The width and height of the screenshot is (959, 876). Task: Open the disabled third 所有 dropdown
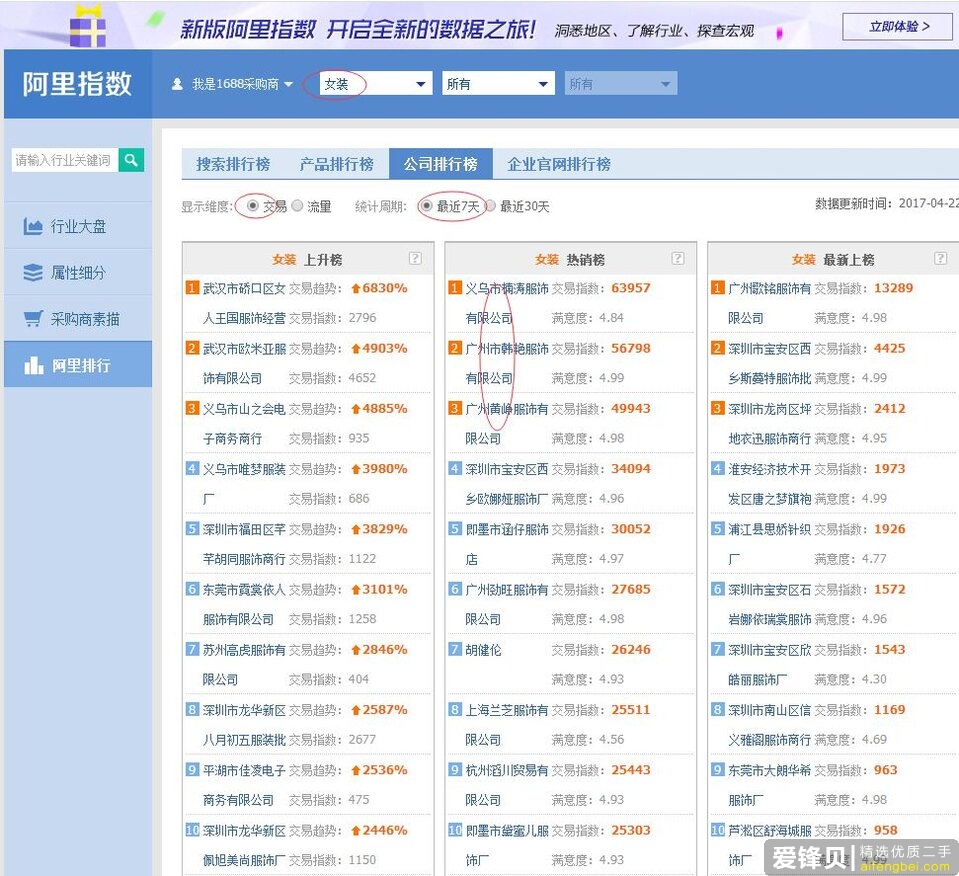(621, 84)
